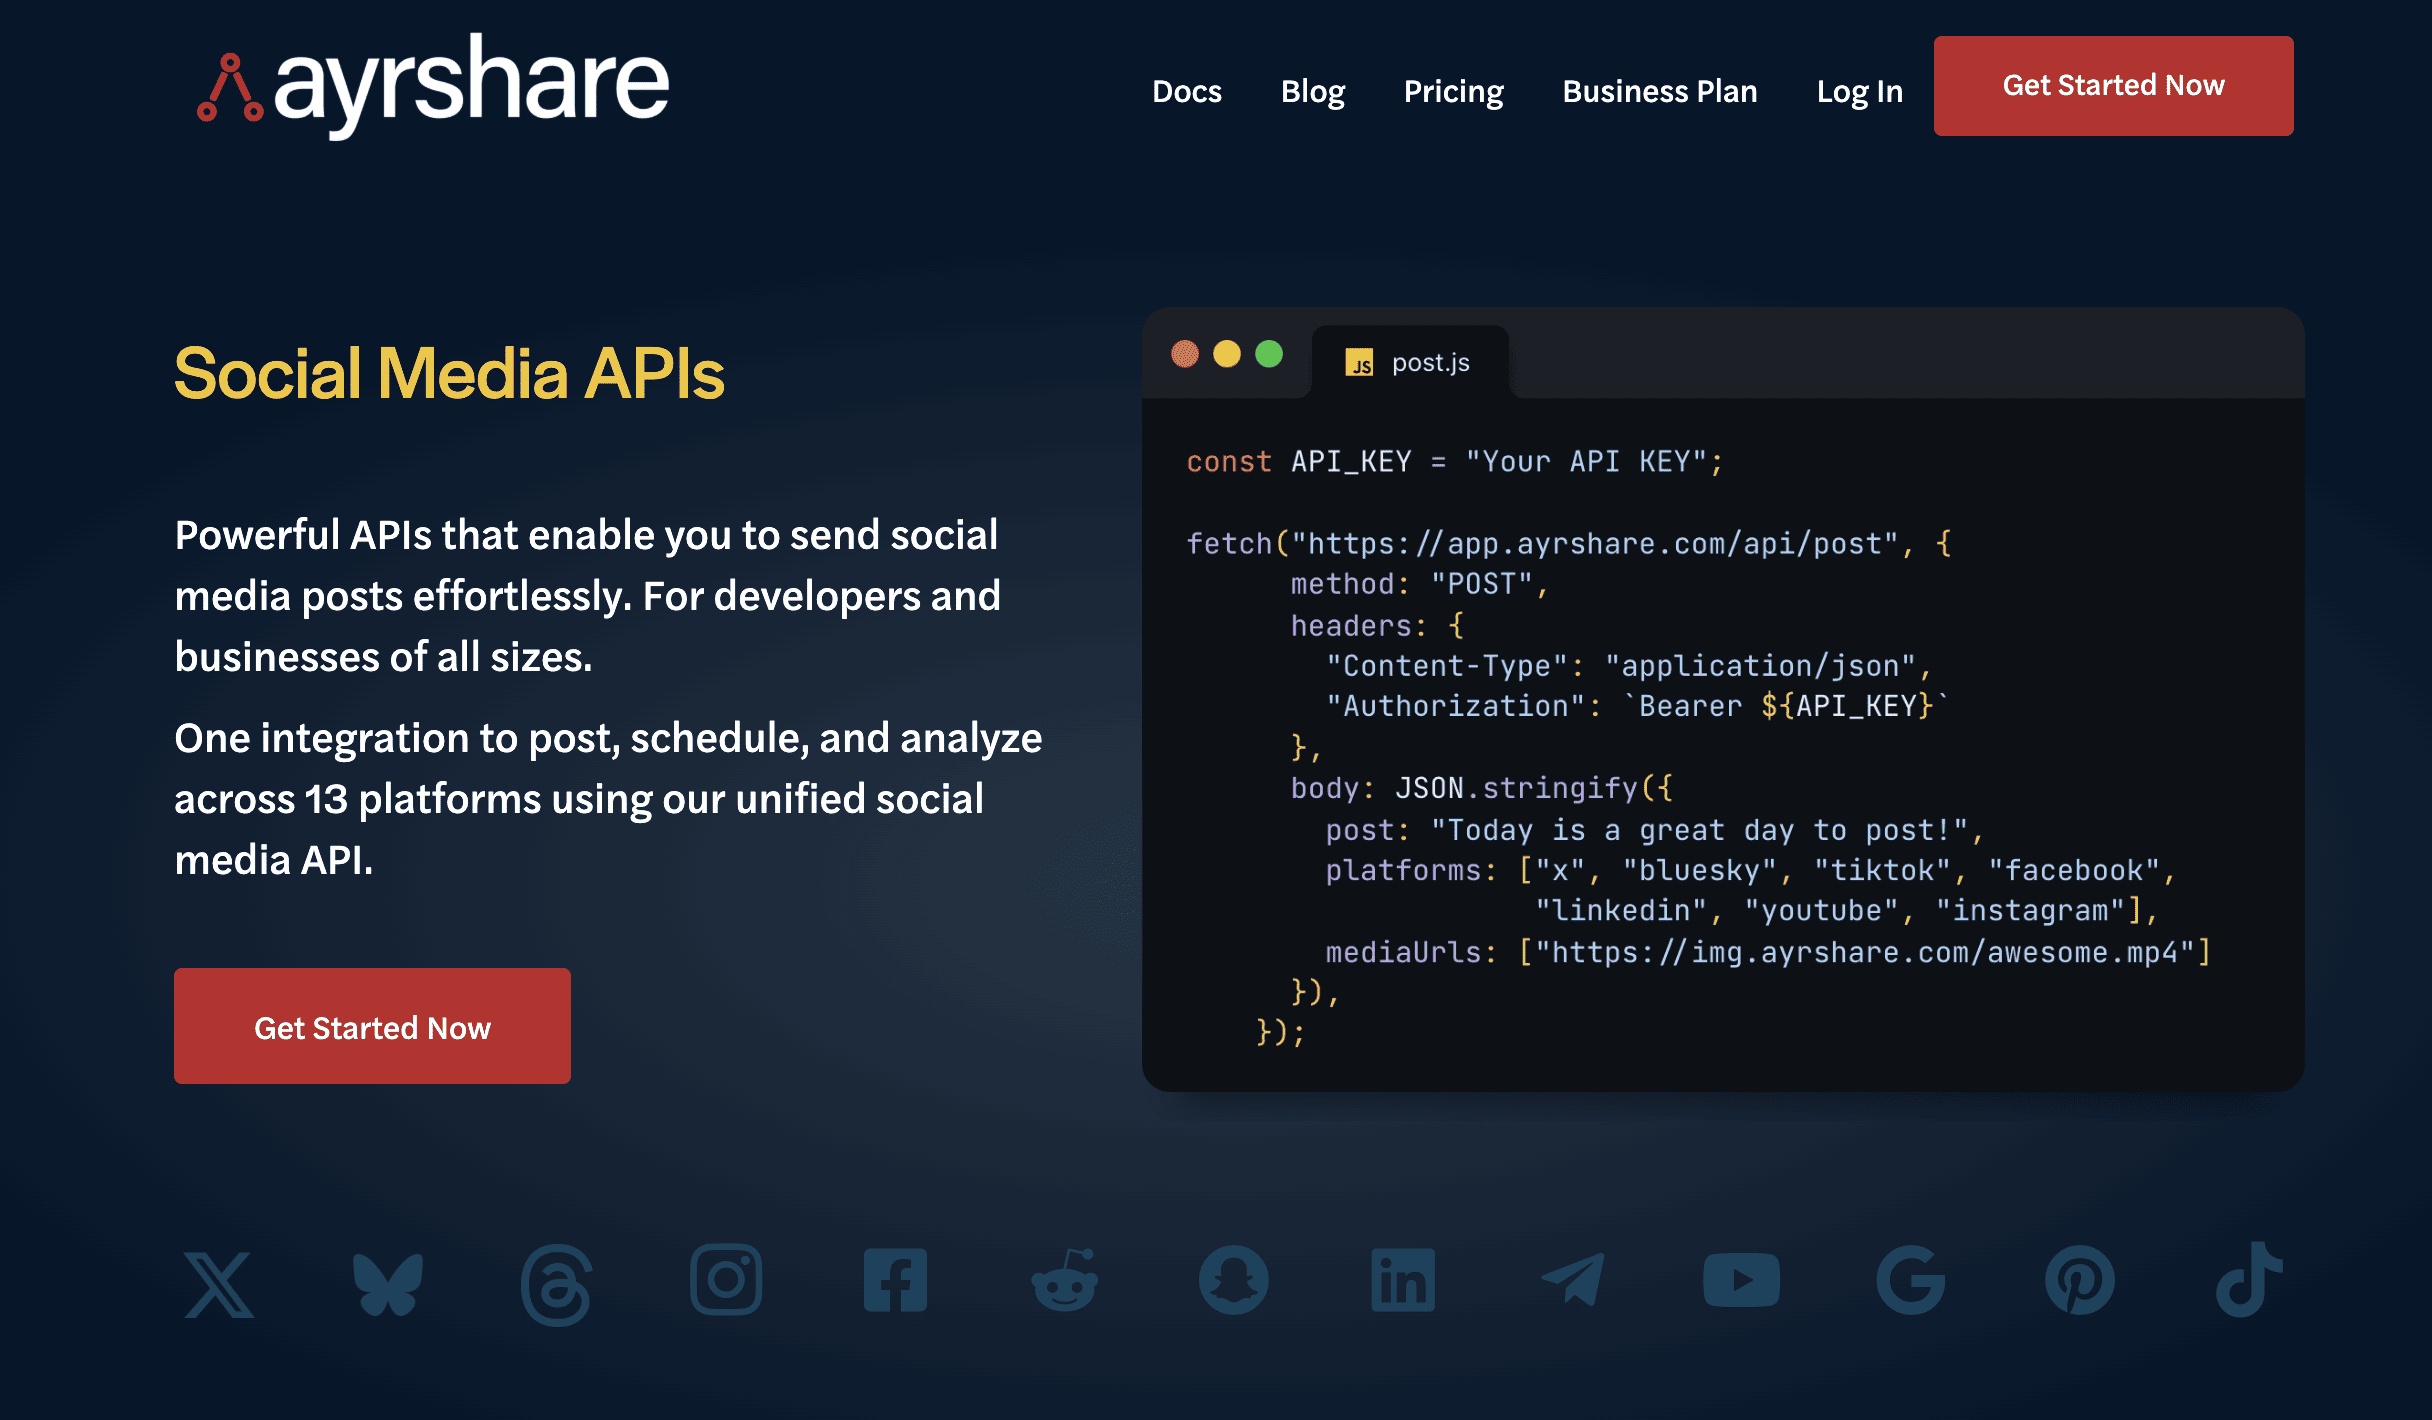Viewport: 2432px width, 1420px height.
Task: Click the Facebook icon
Action: pyautogui.click(x=895, y=1280)
